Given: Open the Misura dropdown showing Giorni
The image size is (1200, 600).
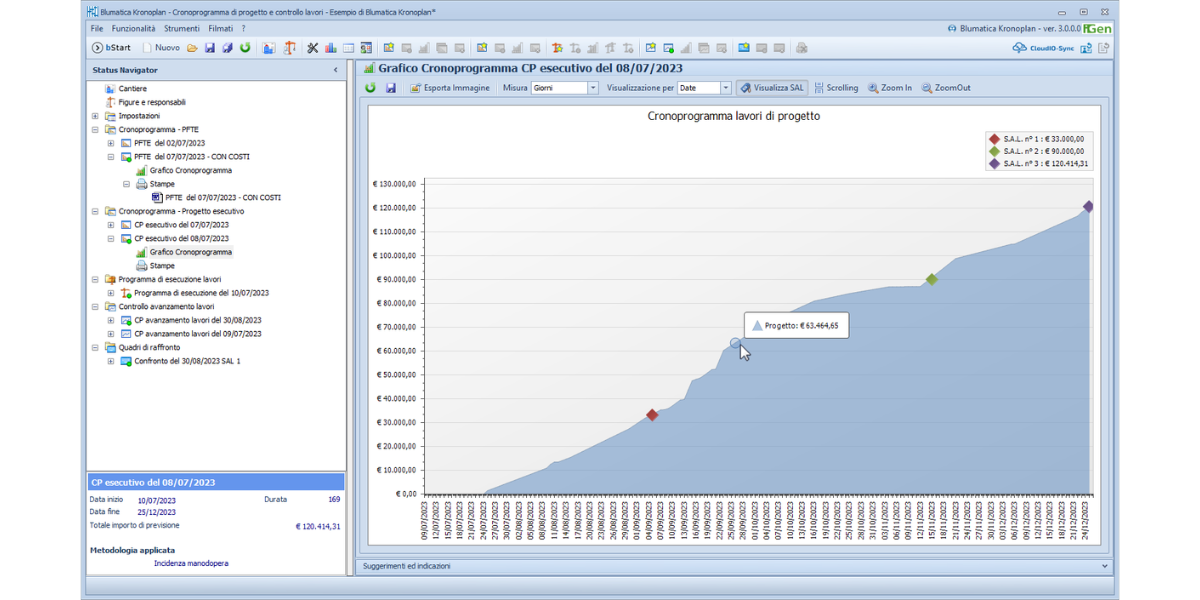Looking at the screenshot, I should [x=593, y=88].
